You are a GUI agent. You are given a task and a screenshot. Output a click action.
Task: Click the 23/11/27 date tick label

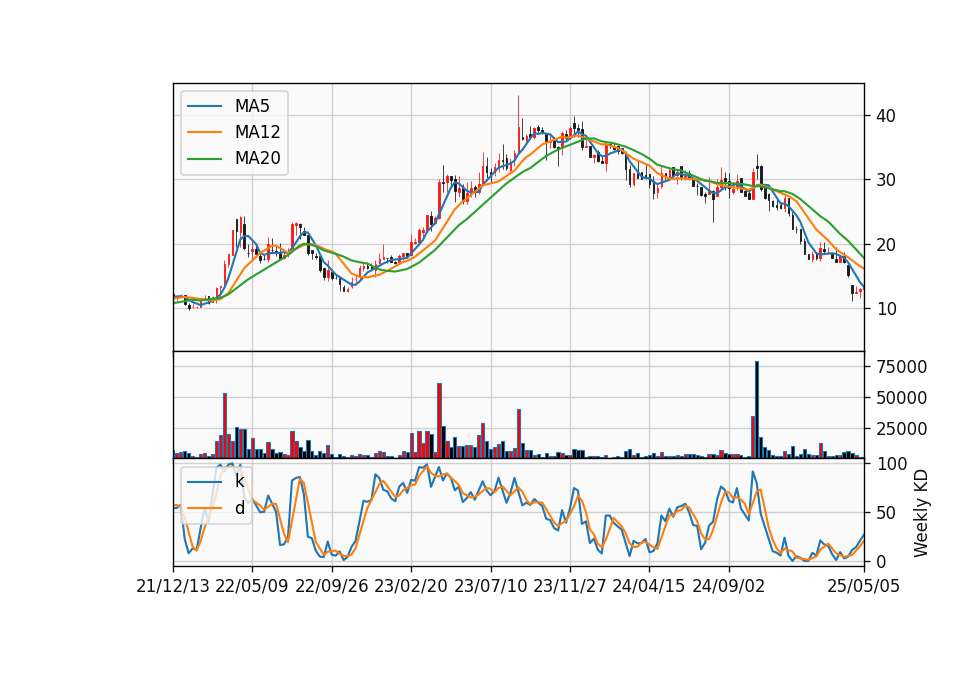tap(570, 586)
